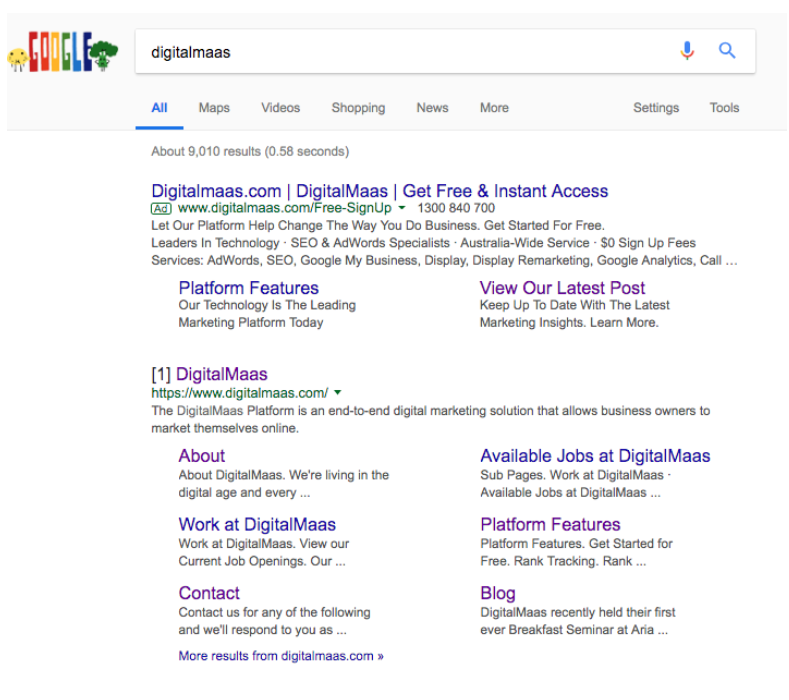This screenshot has width=789, height=700.
Task: Click Services: AdWords, SEO line in ad
Action: coord(444,261)
